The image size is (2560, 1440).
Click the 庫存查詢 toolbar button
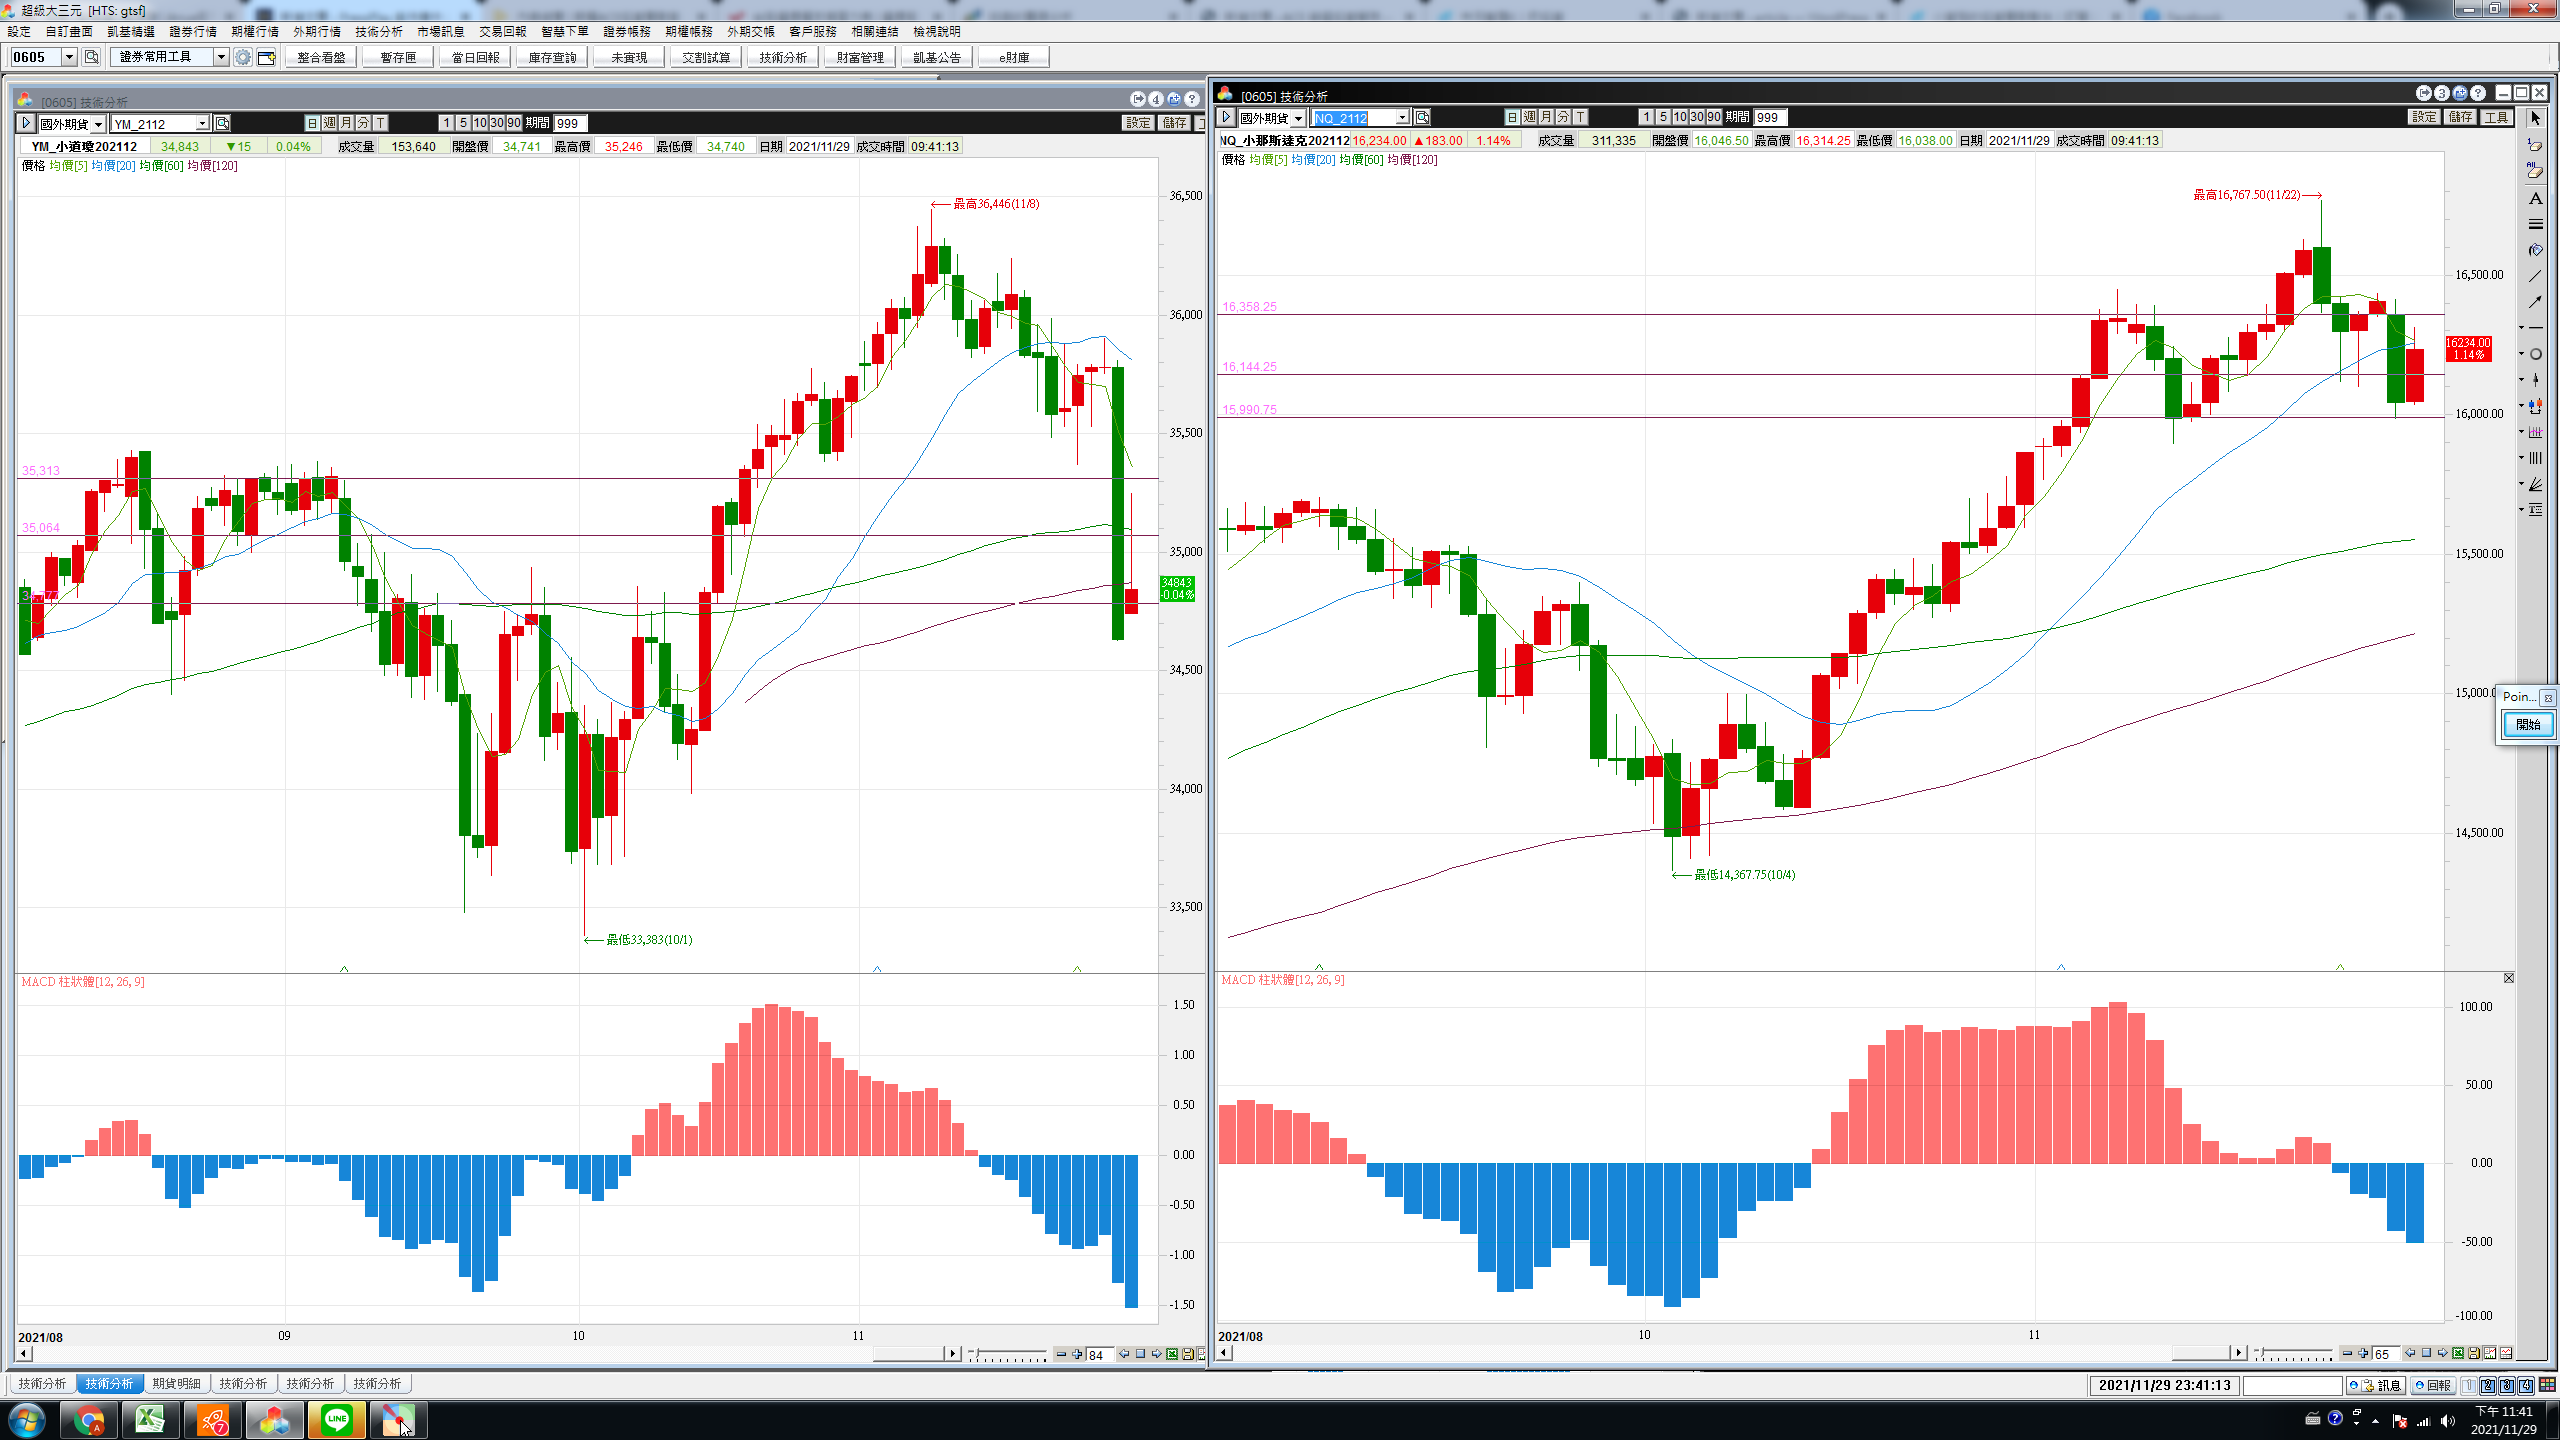pos(552,58)
